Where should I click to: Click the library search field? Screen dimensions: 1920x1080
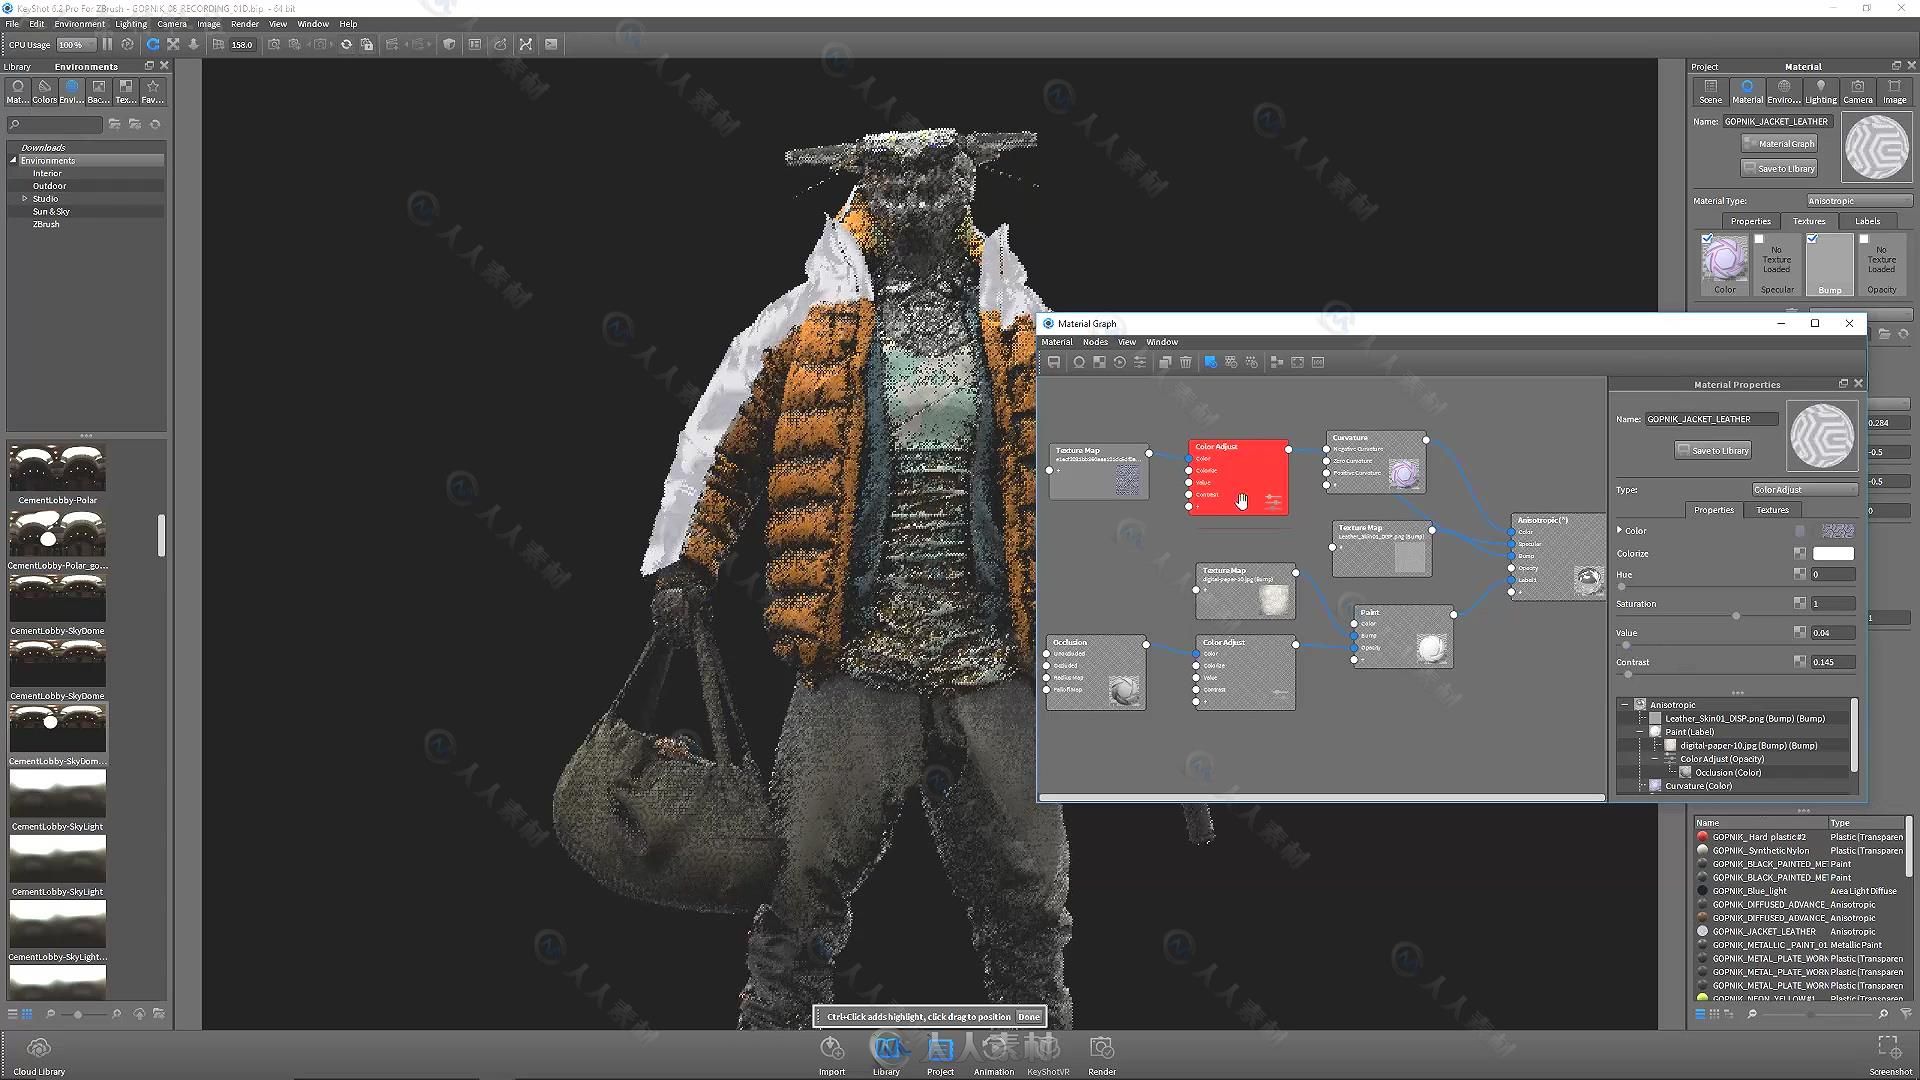pyautogui.click(x=55, y=125)
